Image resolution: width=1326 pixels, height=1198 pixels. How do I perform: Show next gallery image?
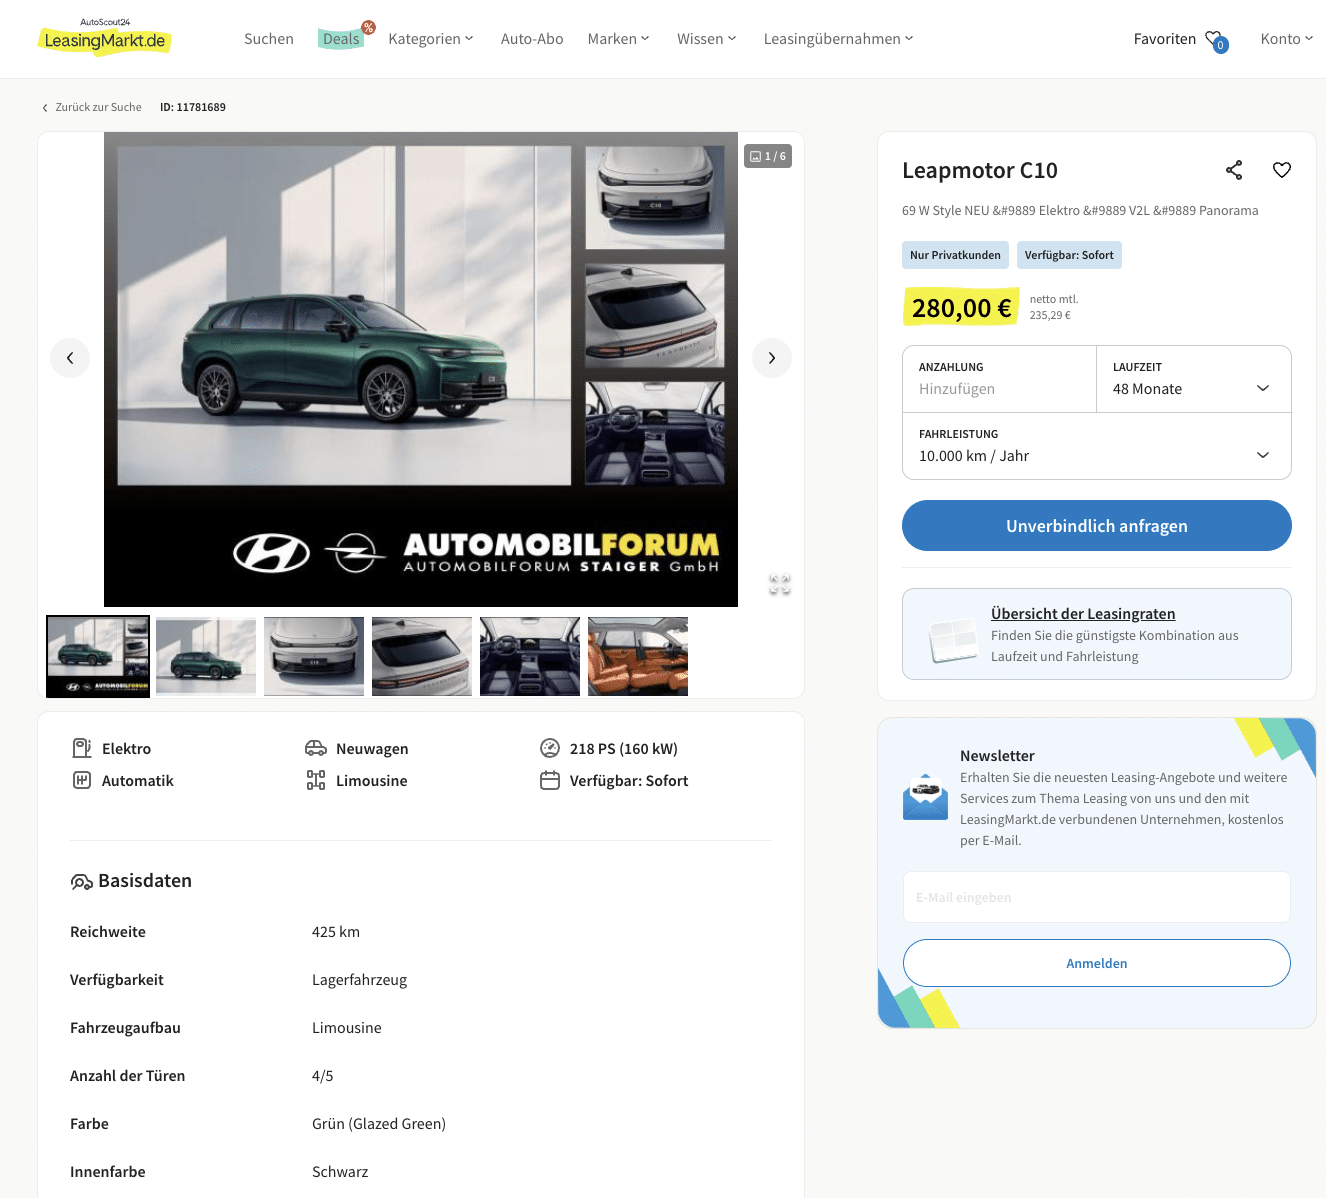point(771,358)
